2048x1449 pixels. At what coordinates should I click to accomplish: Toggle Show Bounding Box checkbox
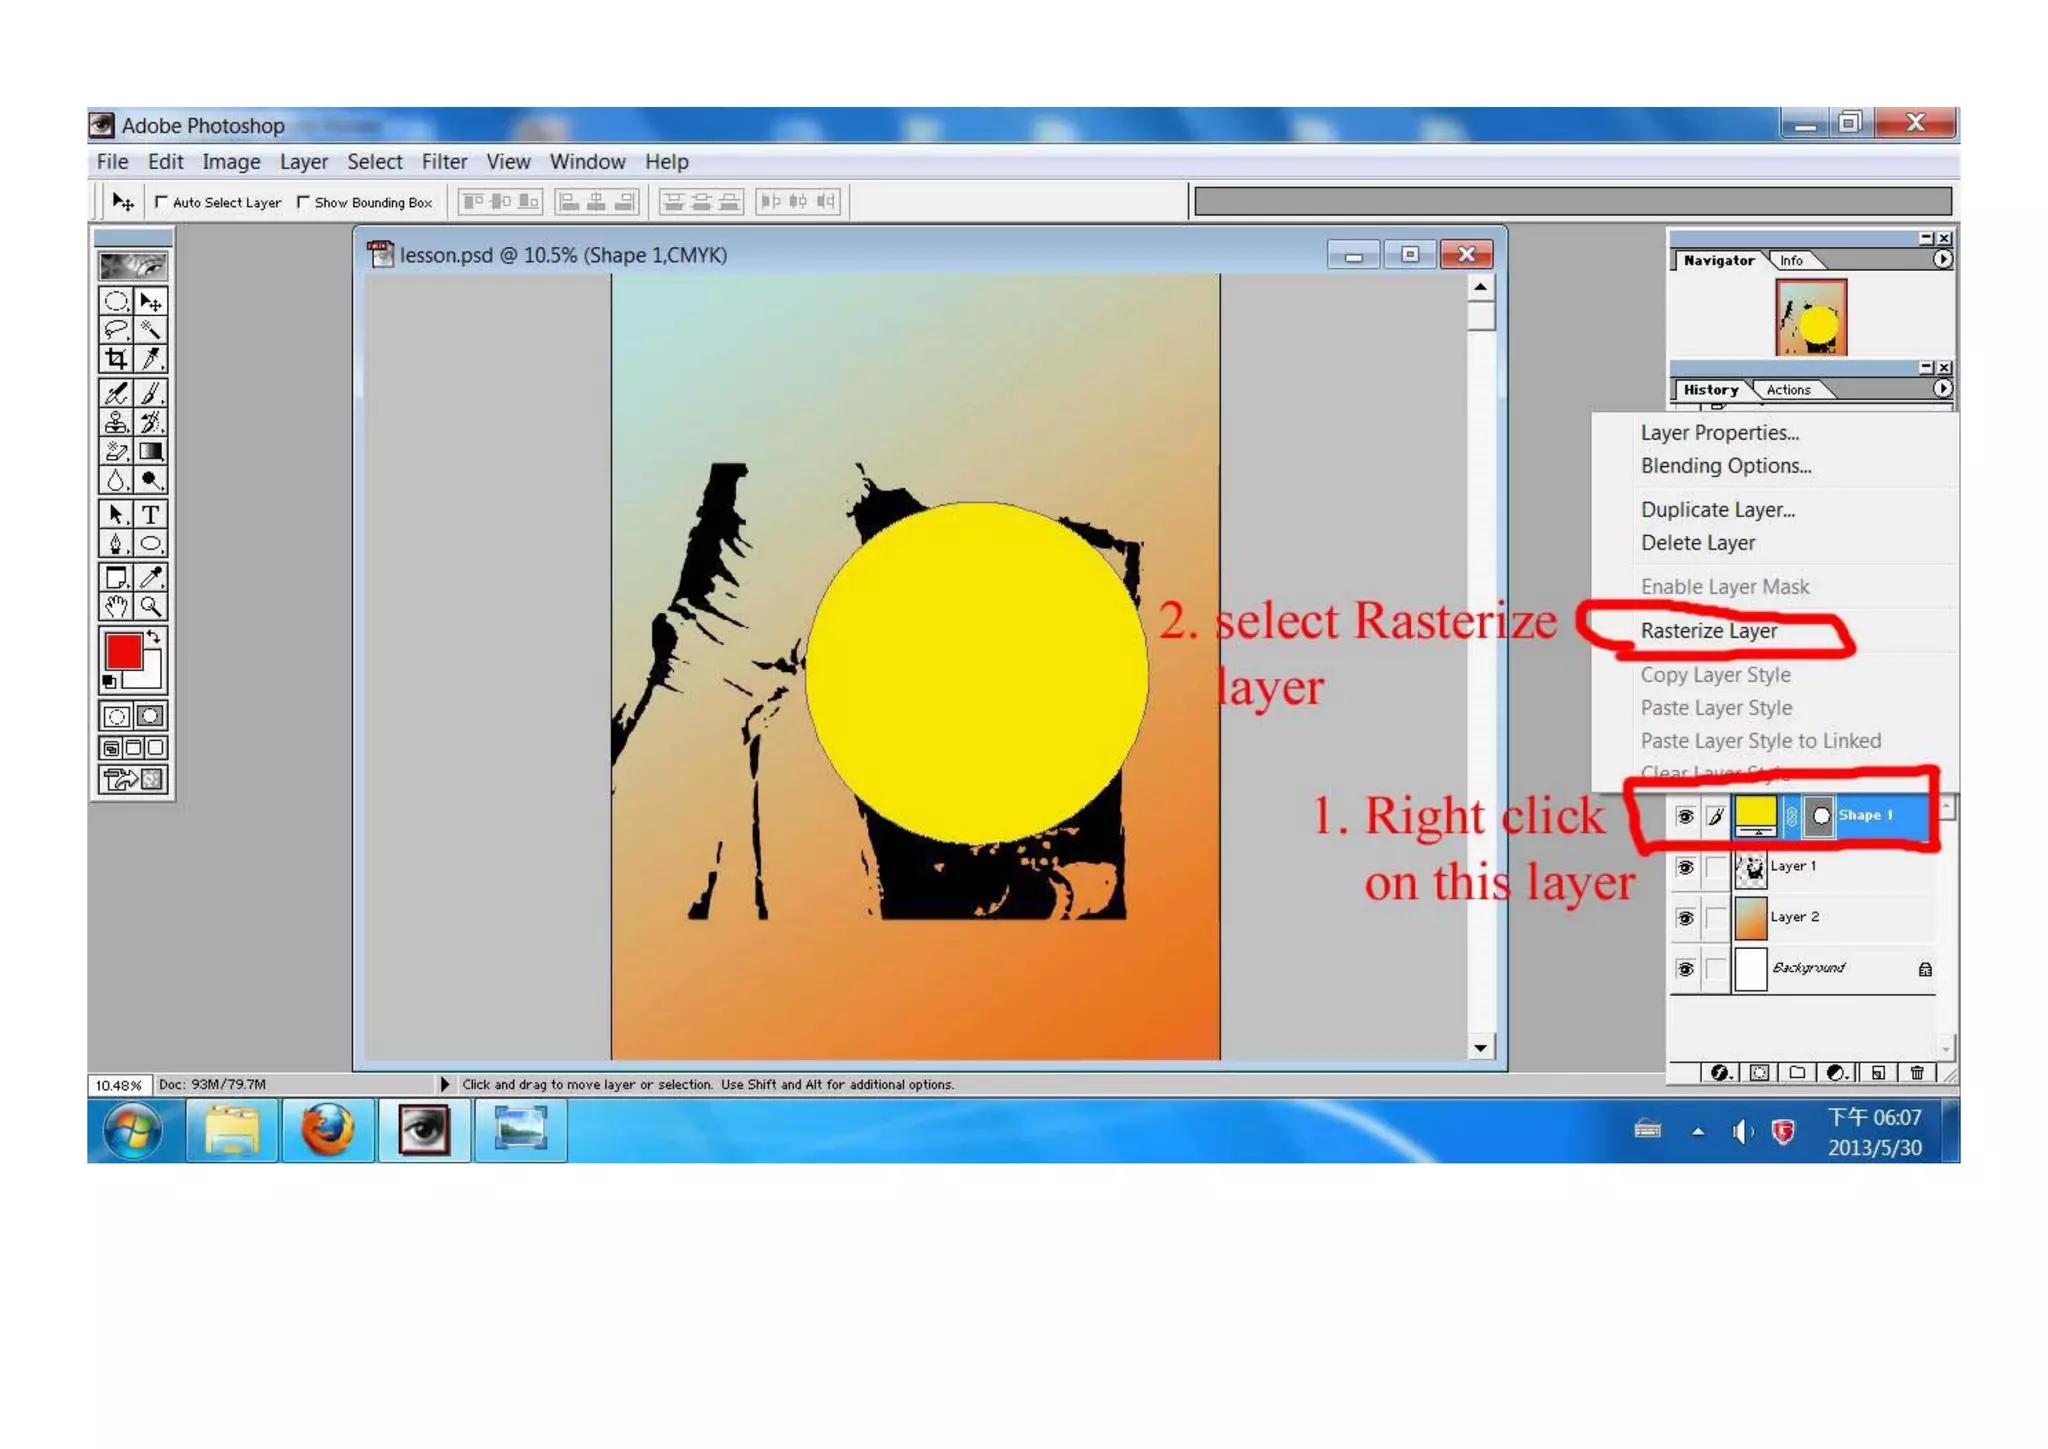pos(303,202)
